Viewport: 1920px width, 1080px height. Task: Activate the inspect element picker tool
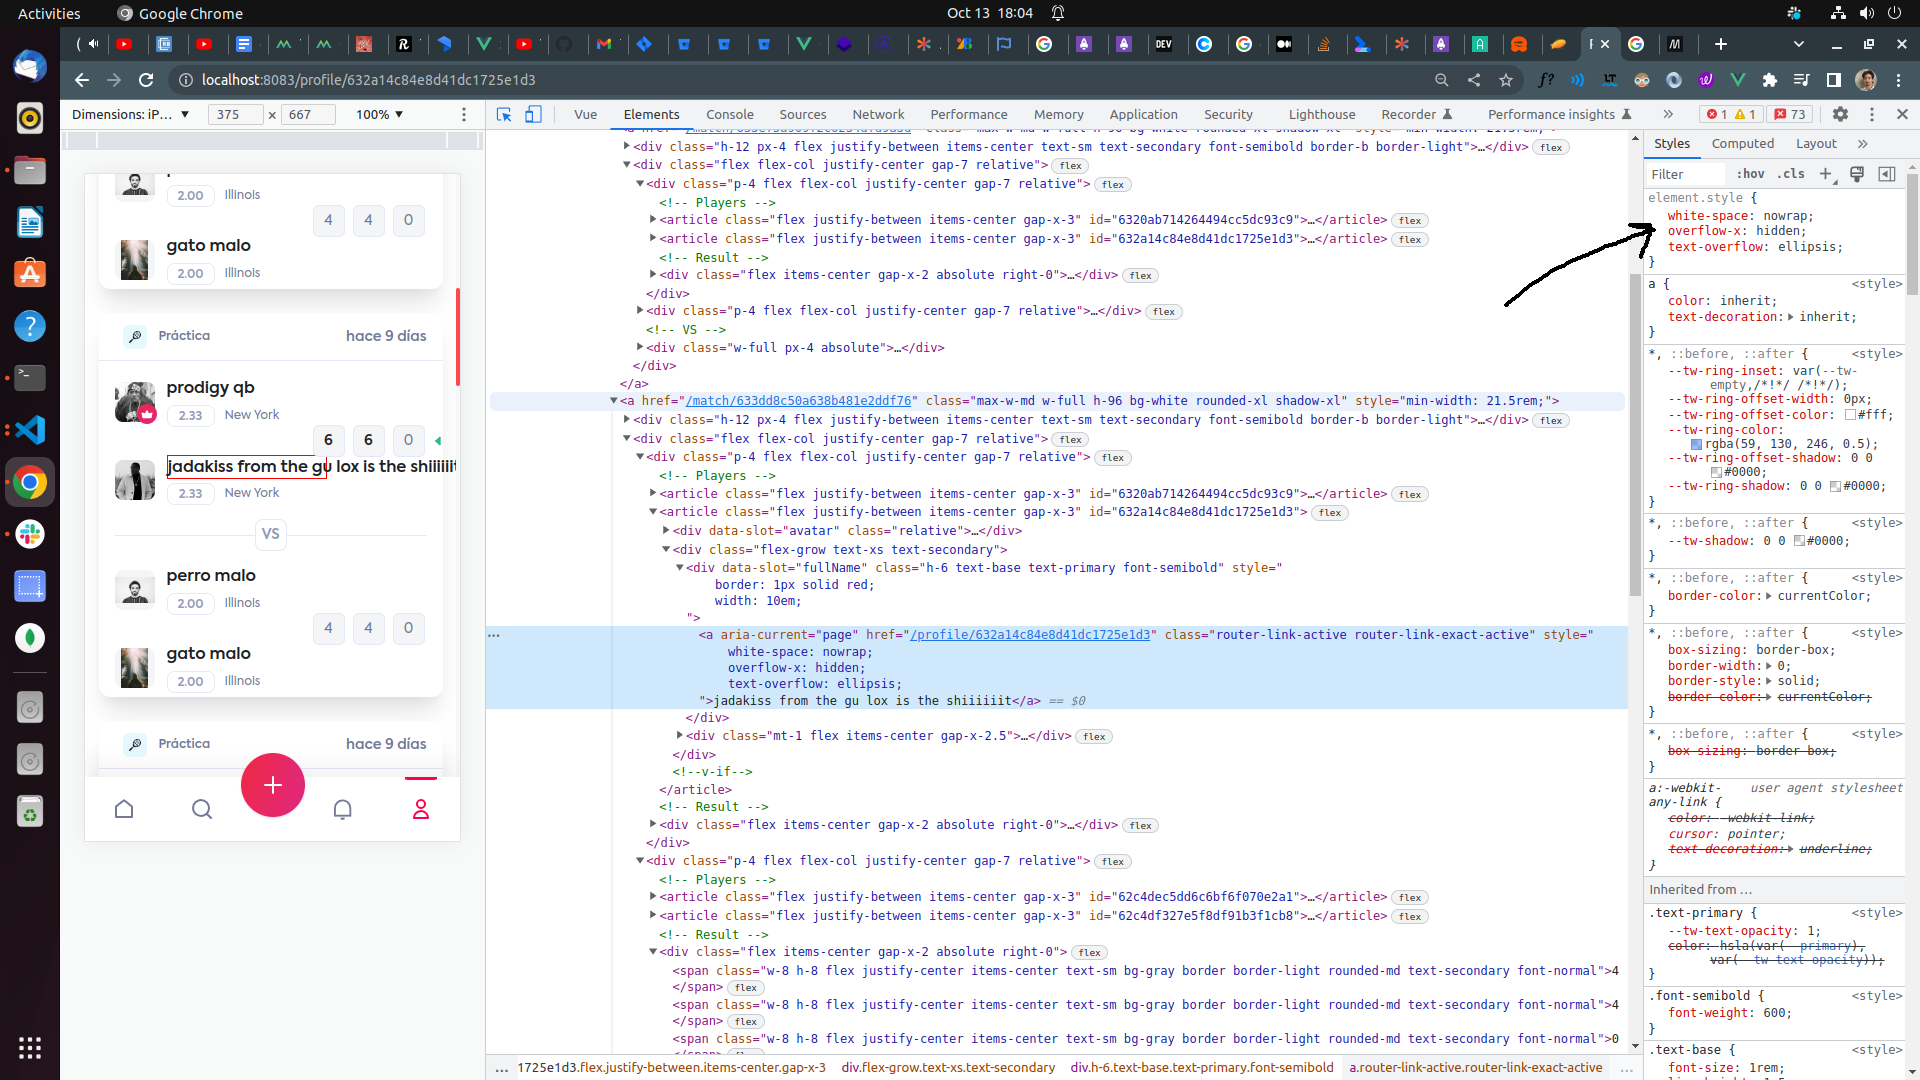coord(504,114)
